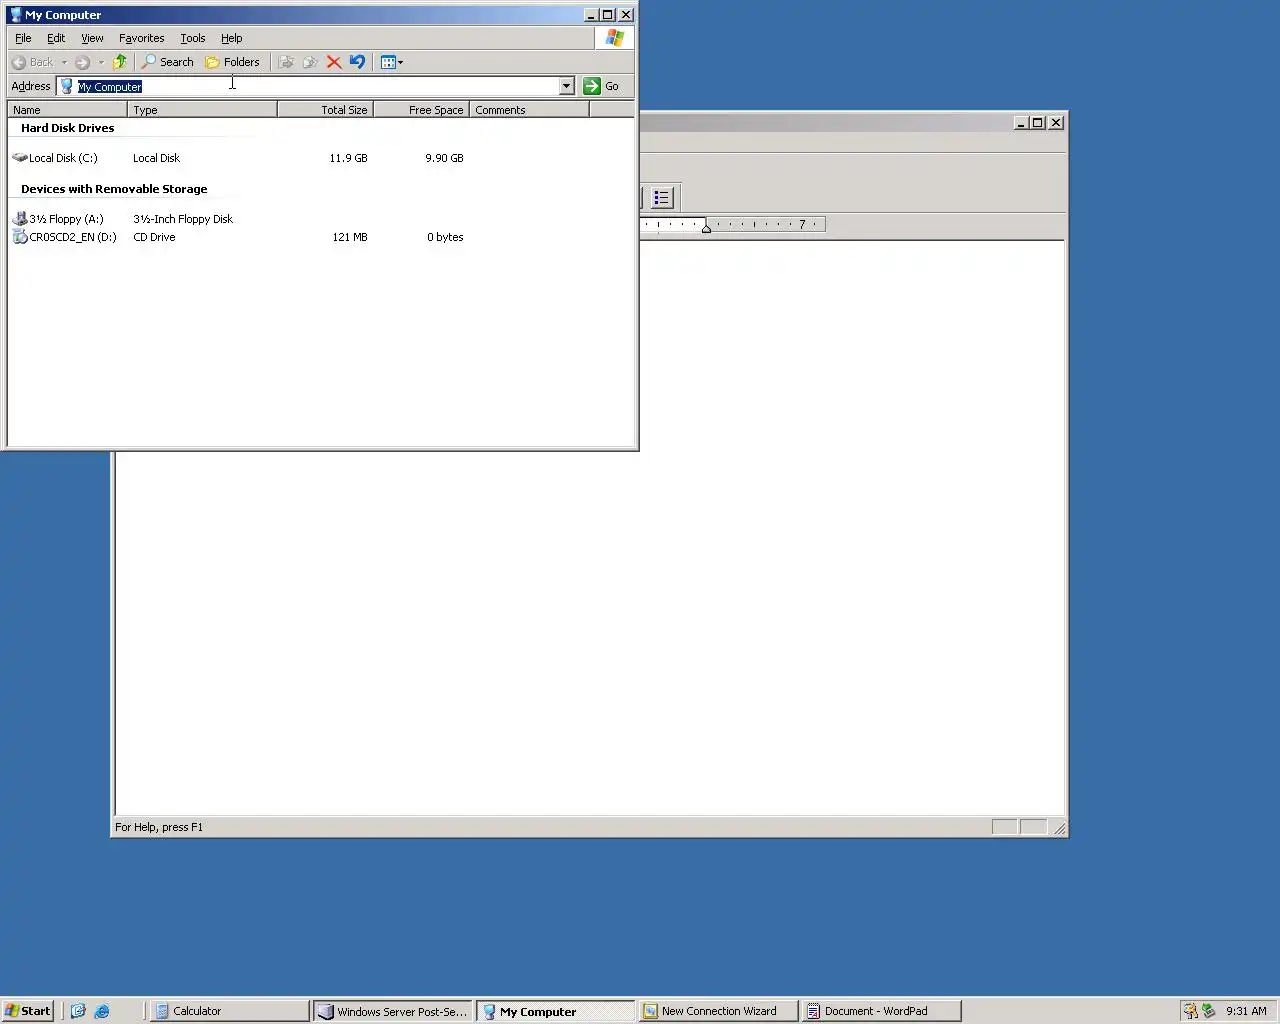Screen dimensions: 1280x1024
Task: Sort by the Name column header
Action: coord(67,110)
